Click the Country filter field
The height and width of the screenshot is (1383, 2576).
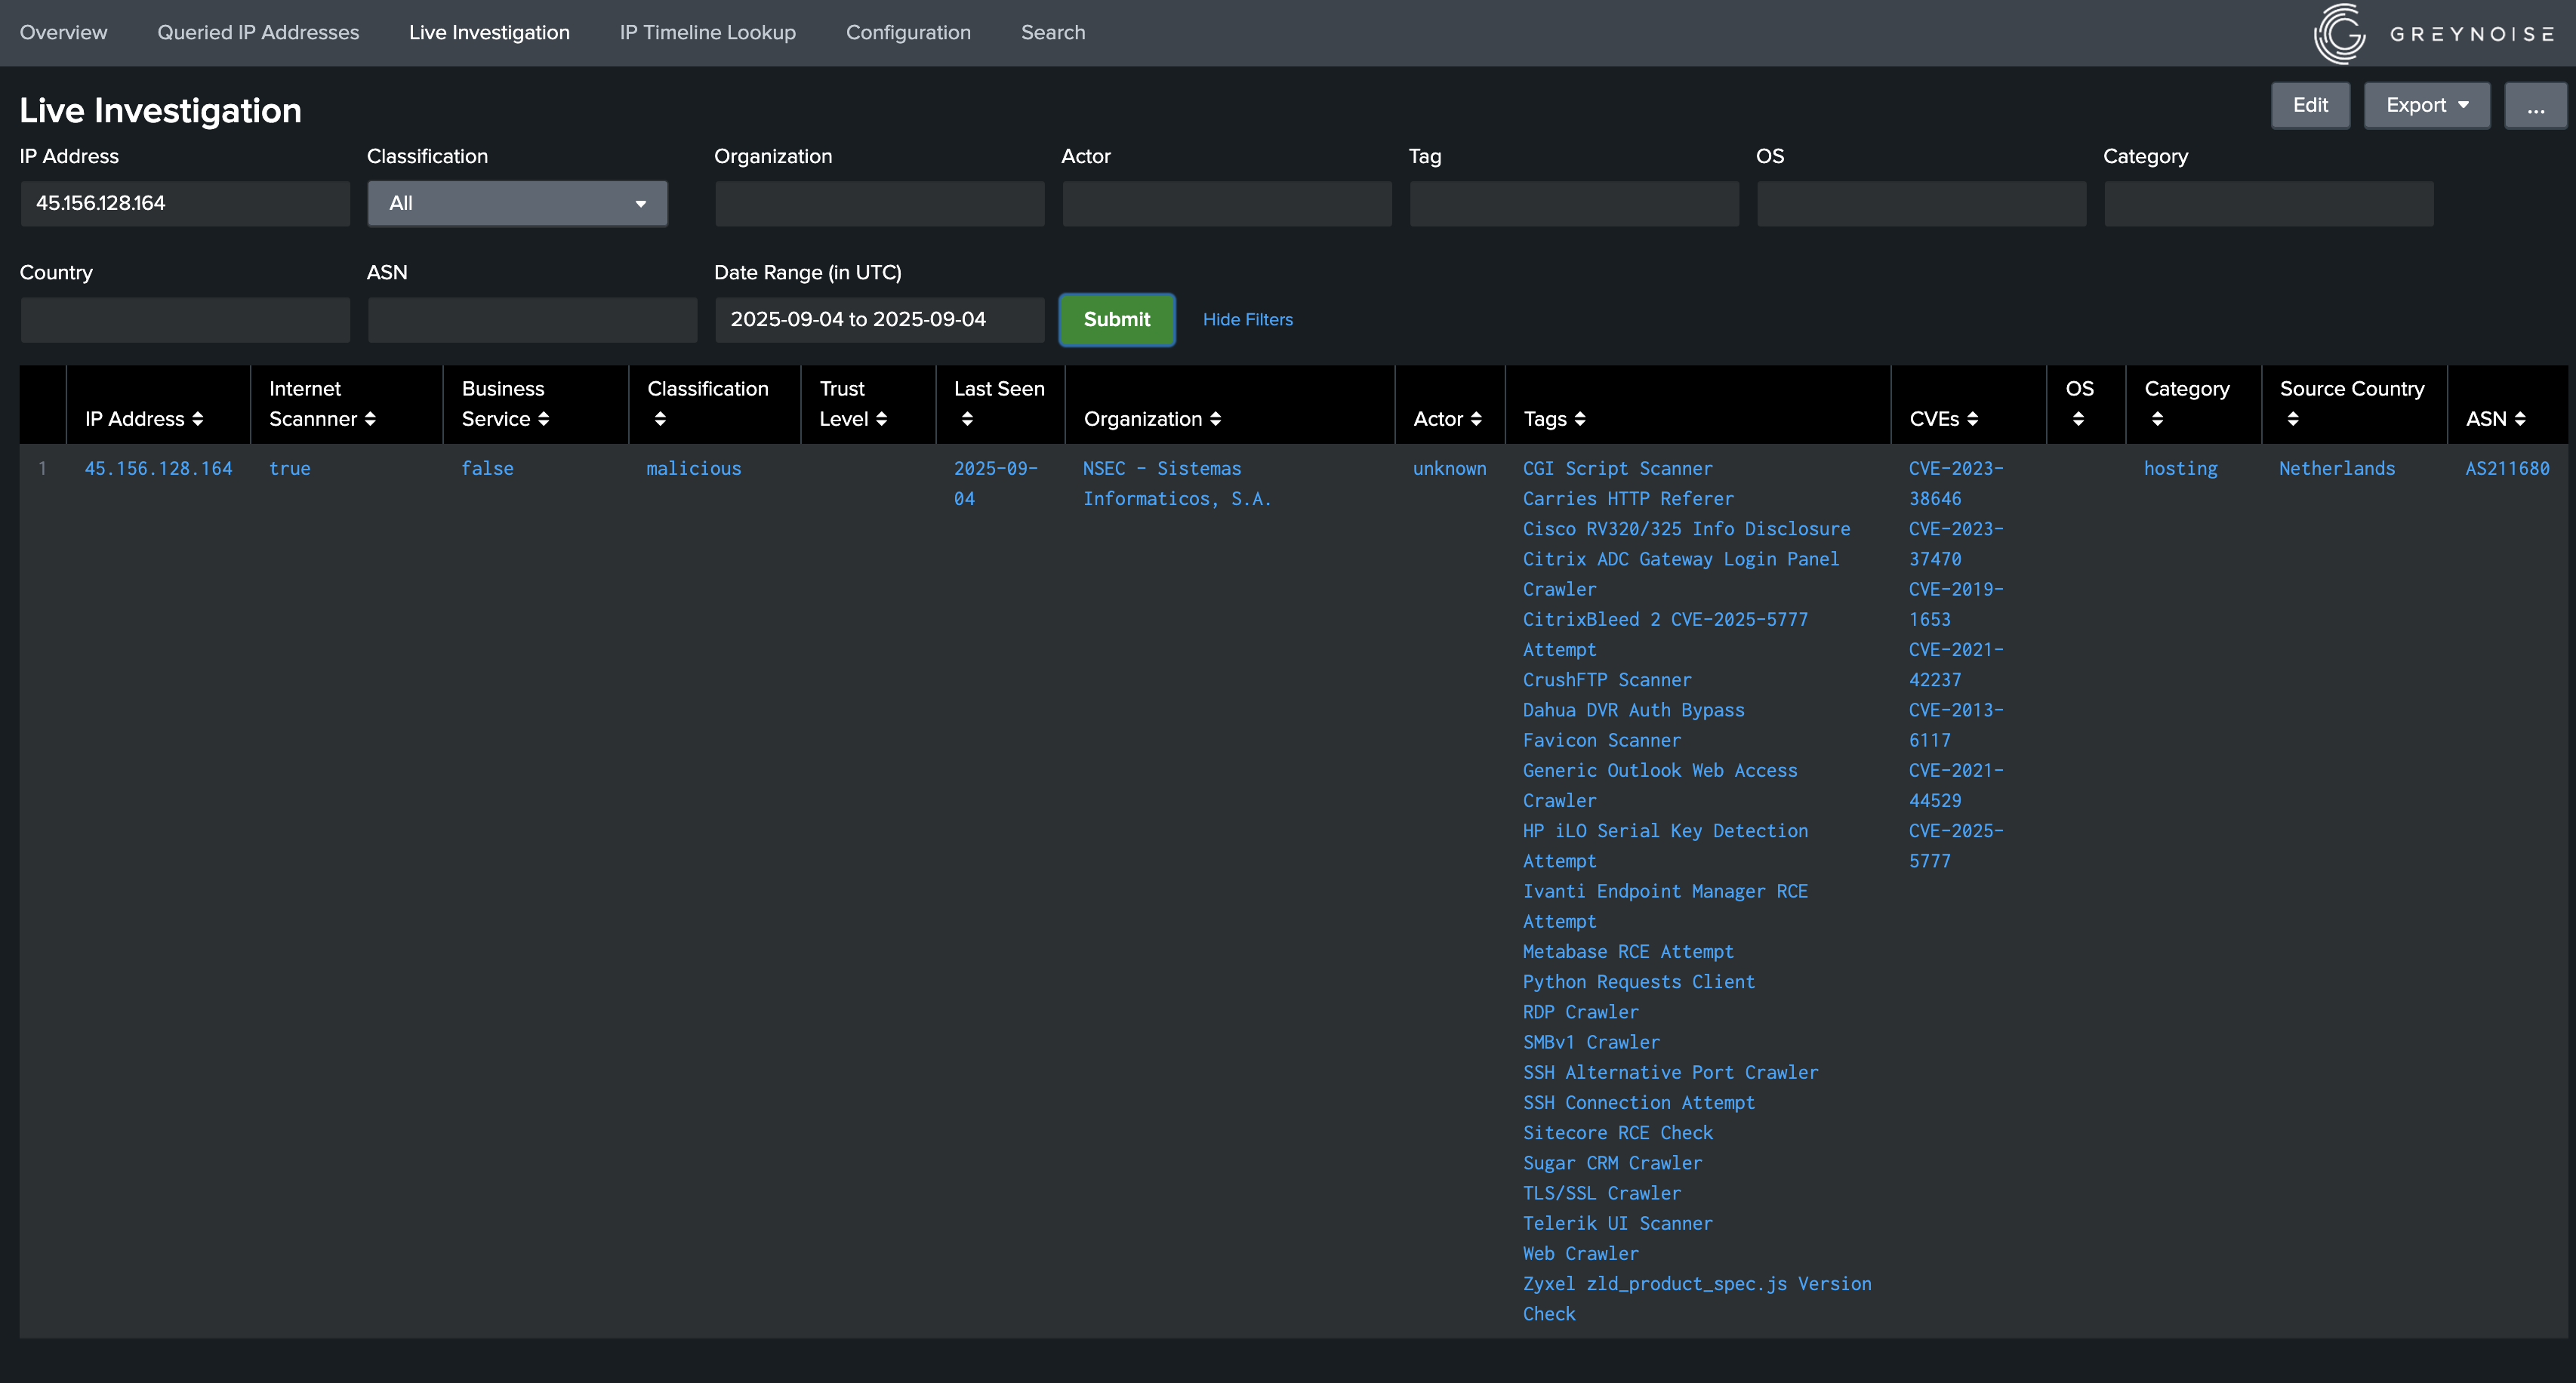pos(185,319)
